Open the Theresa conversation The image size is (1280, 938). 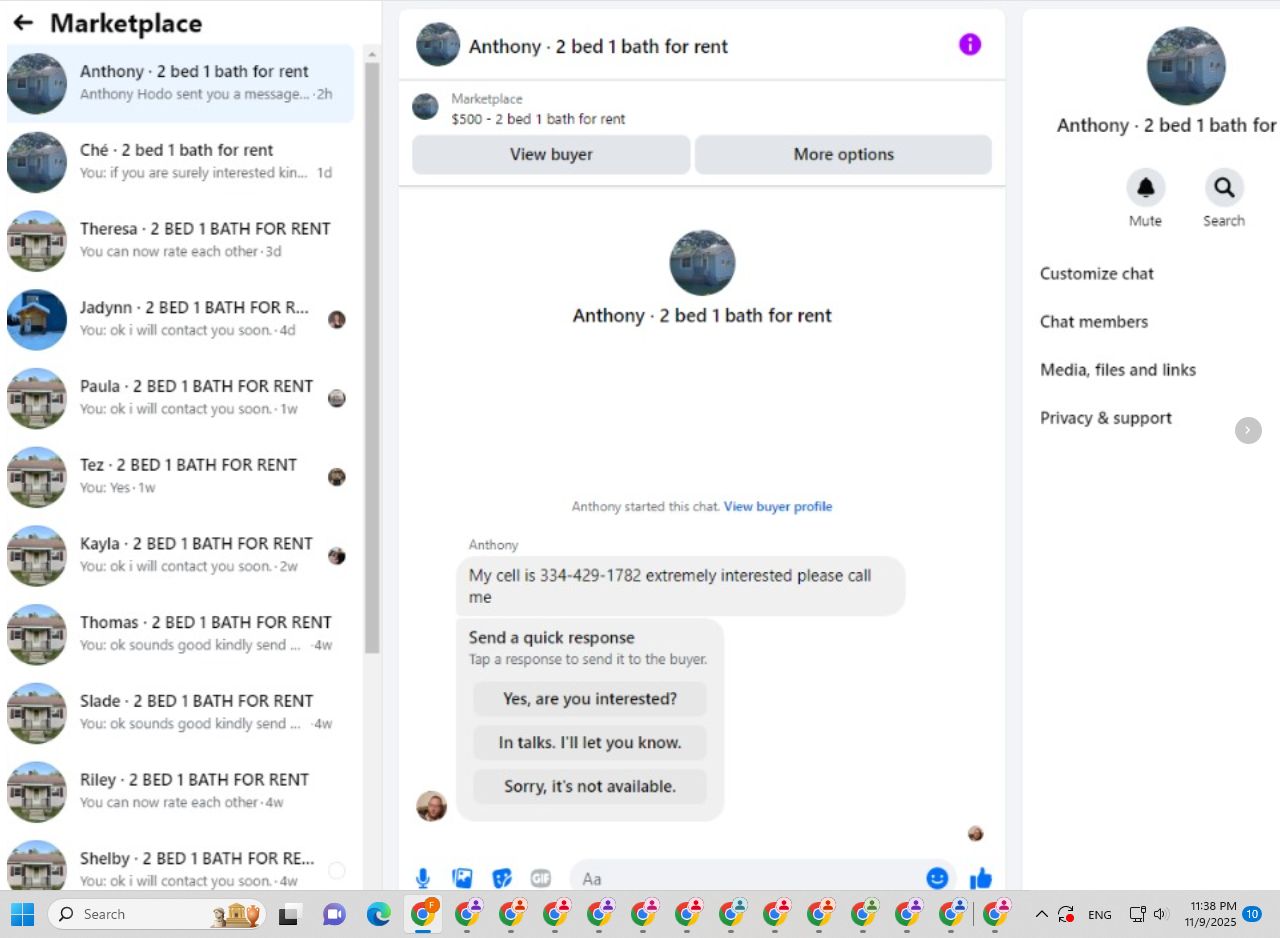click(x=180, y=240)
